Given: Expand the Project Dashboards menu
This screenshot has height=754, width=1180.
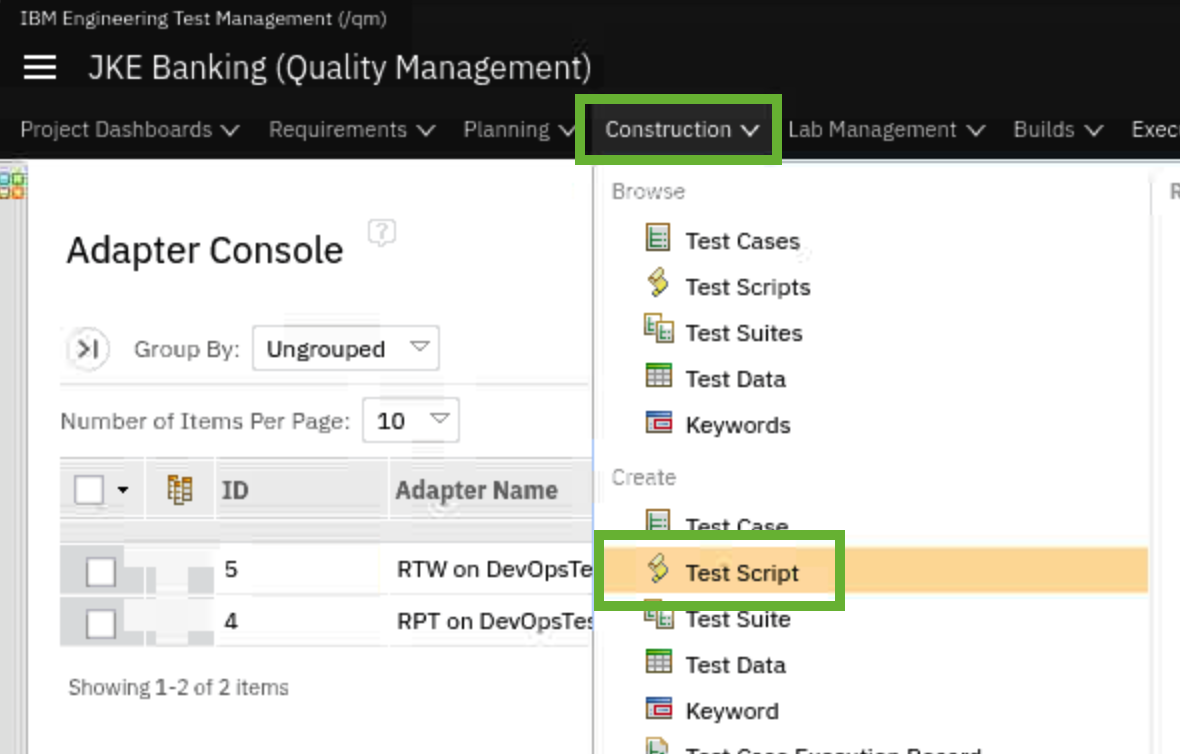Looking at the screenshot, I should 129,130.
